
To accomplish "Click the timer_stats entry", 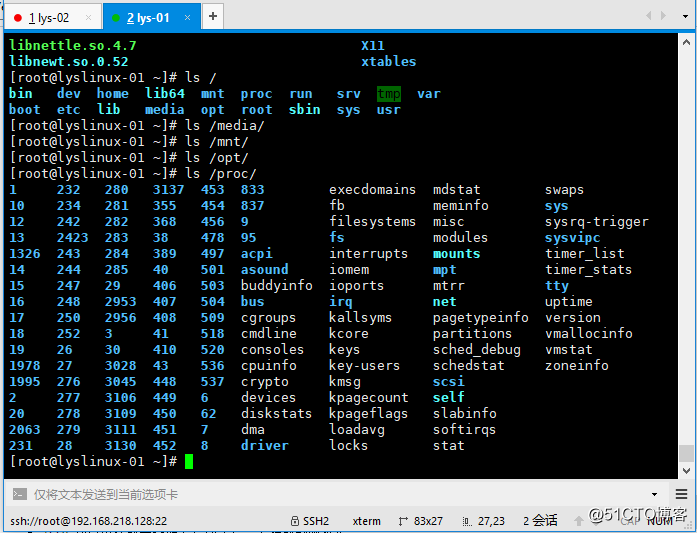I will tap(588, 269).
